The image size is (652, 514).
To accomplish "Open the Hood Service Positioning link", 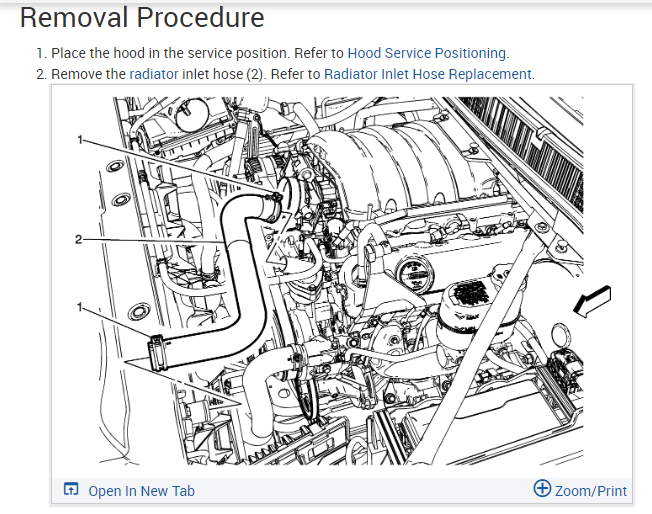I will pyautogui.click(x=427, y=53).
